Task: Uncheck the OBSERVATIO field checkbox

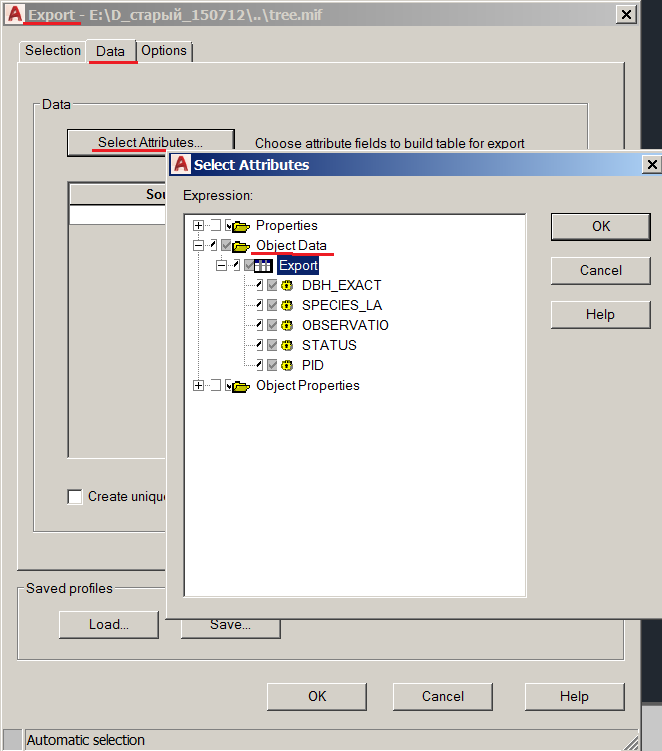Action: pyautogui.click(x=272, y=325)
